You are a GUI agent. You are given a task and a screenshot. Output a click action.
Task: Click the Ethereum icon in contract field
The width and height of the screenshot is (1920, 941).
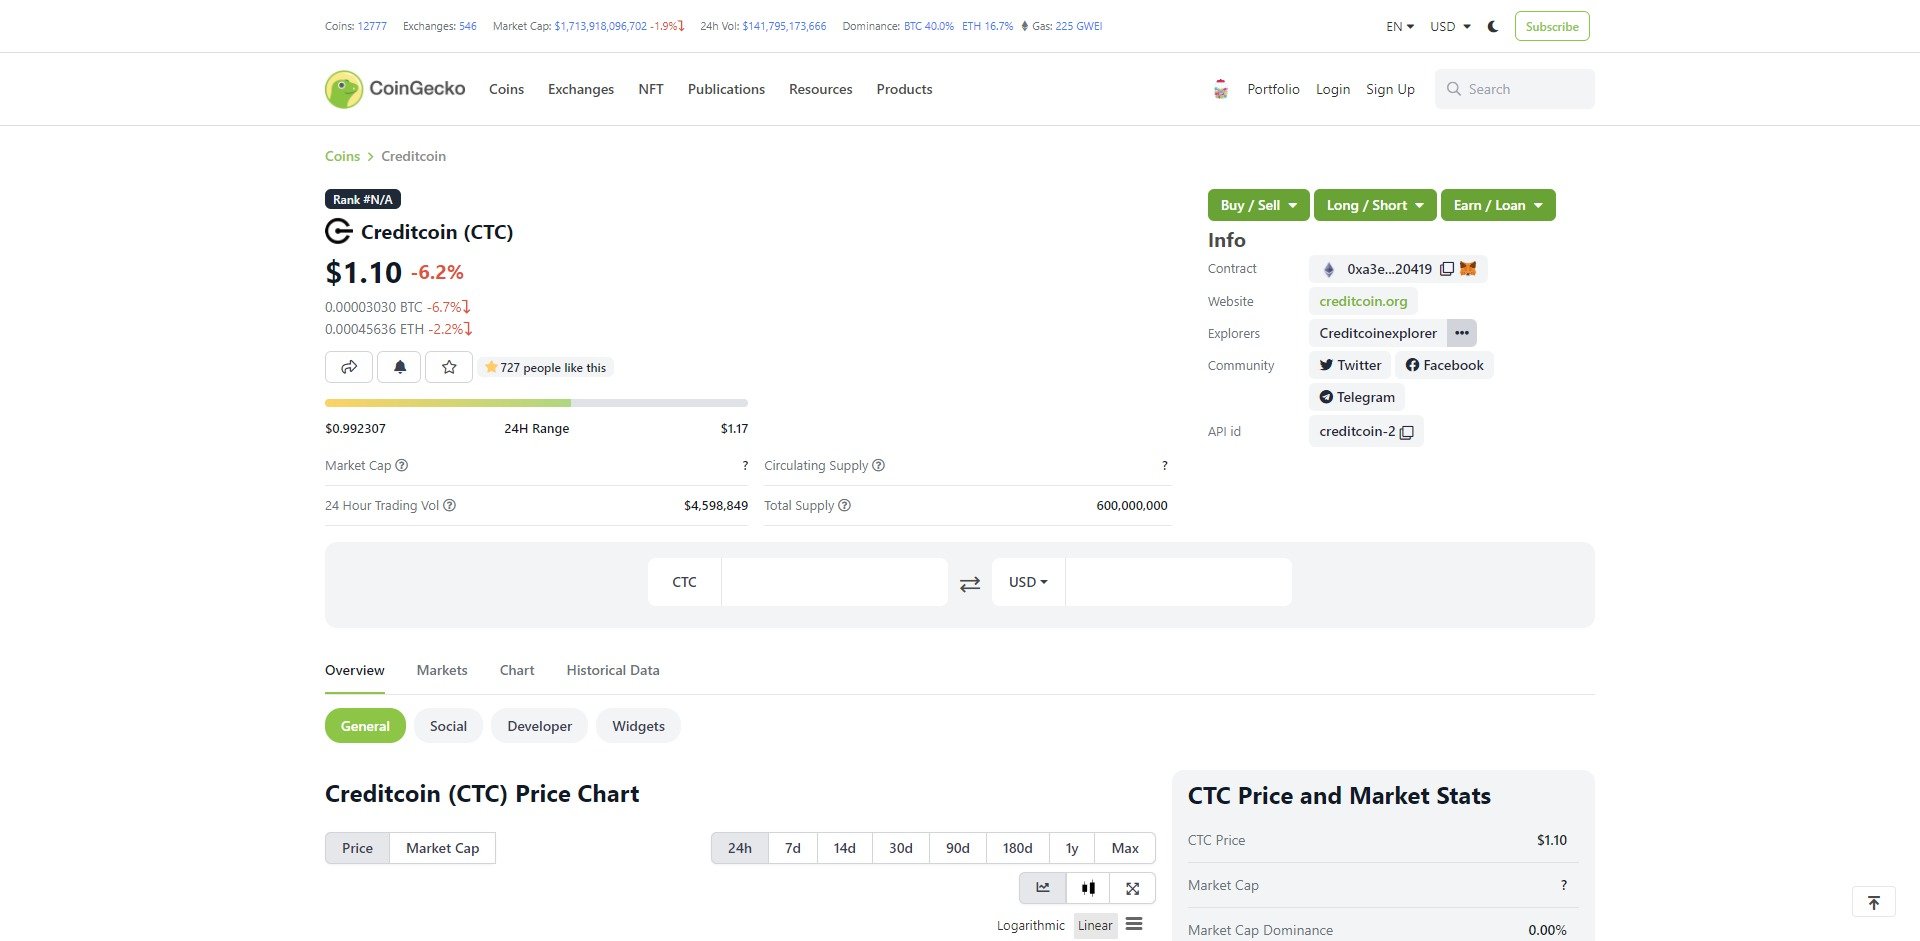[x=1329, y=269]
